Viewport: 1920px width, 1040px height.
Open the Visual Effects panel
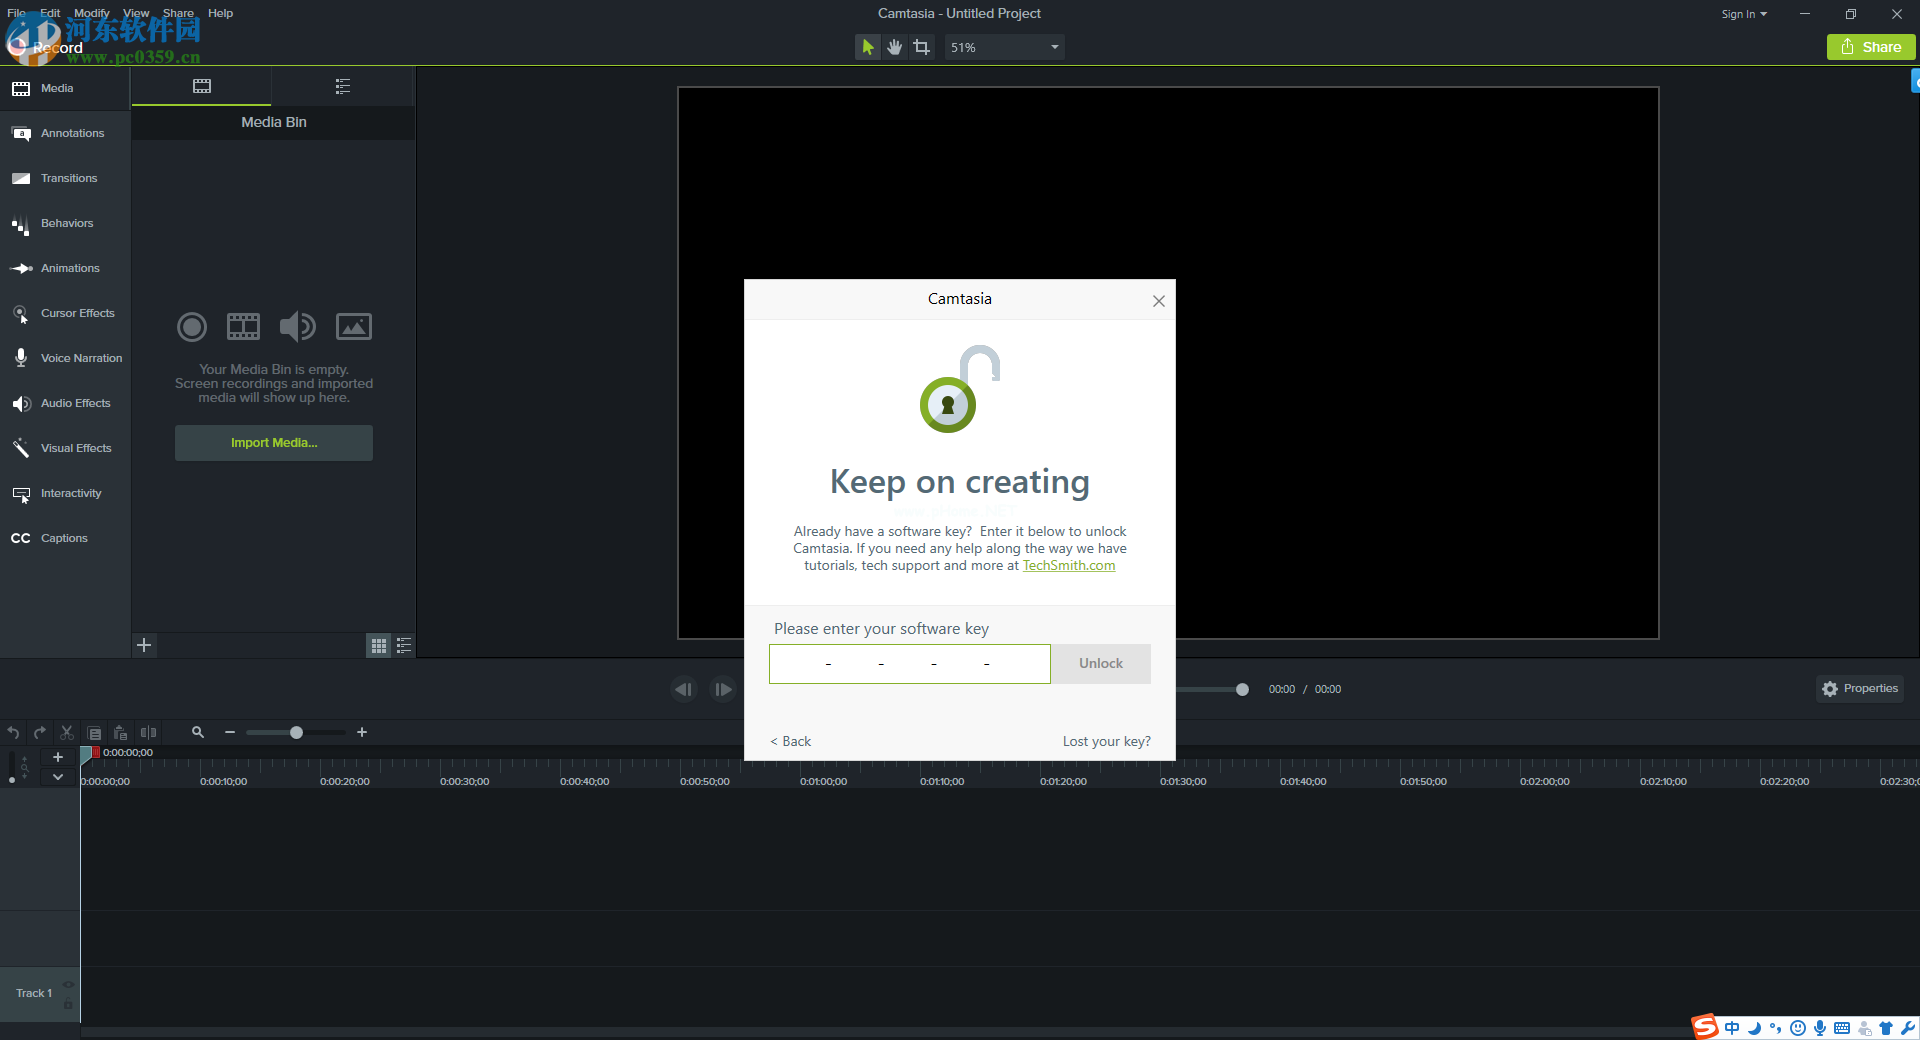(x=65, y=448)
